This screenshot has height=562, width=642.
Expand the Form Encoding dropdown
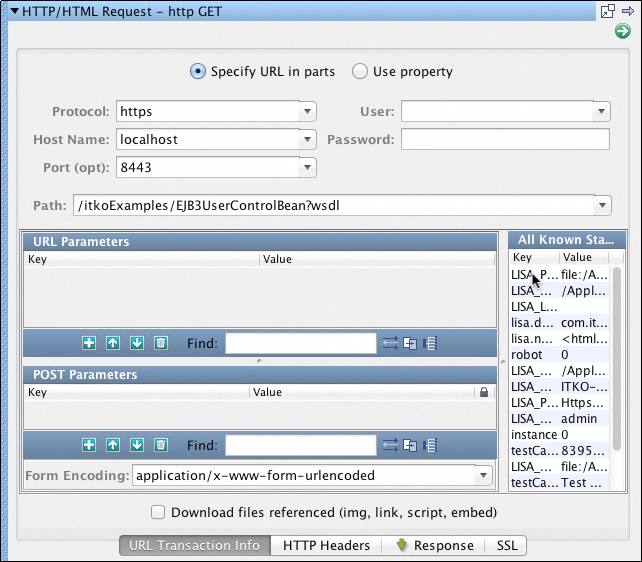[484, 475]
